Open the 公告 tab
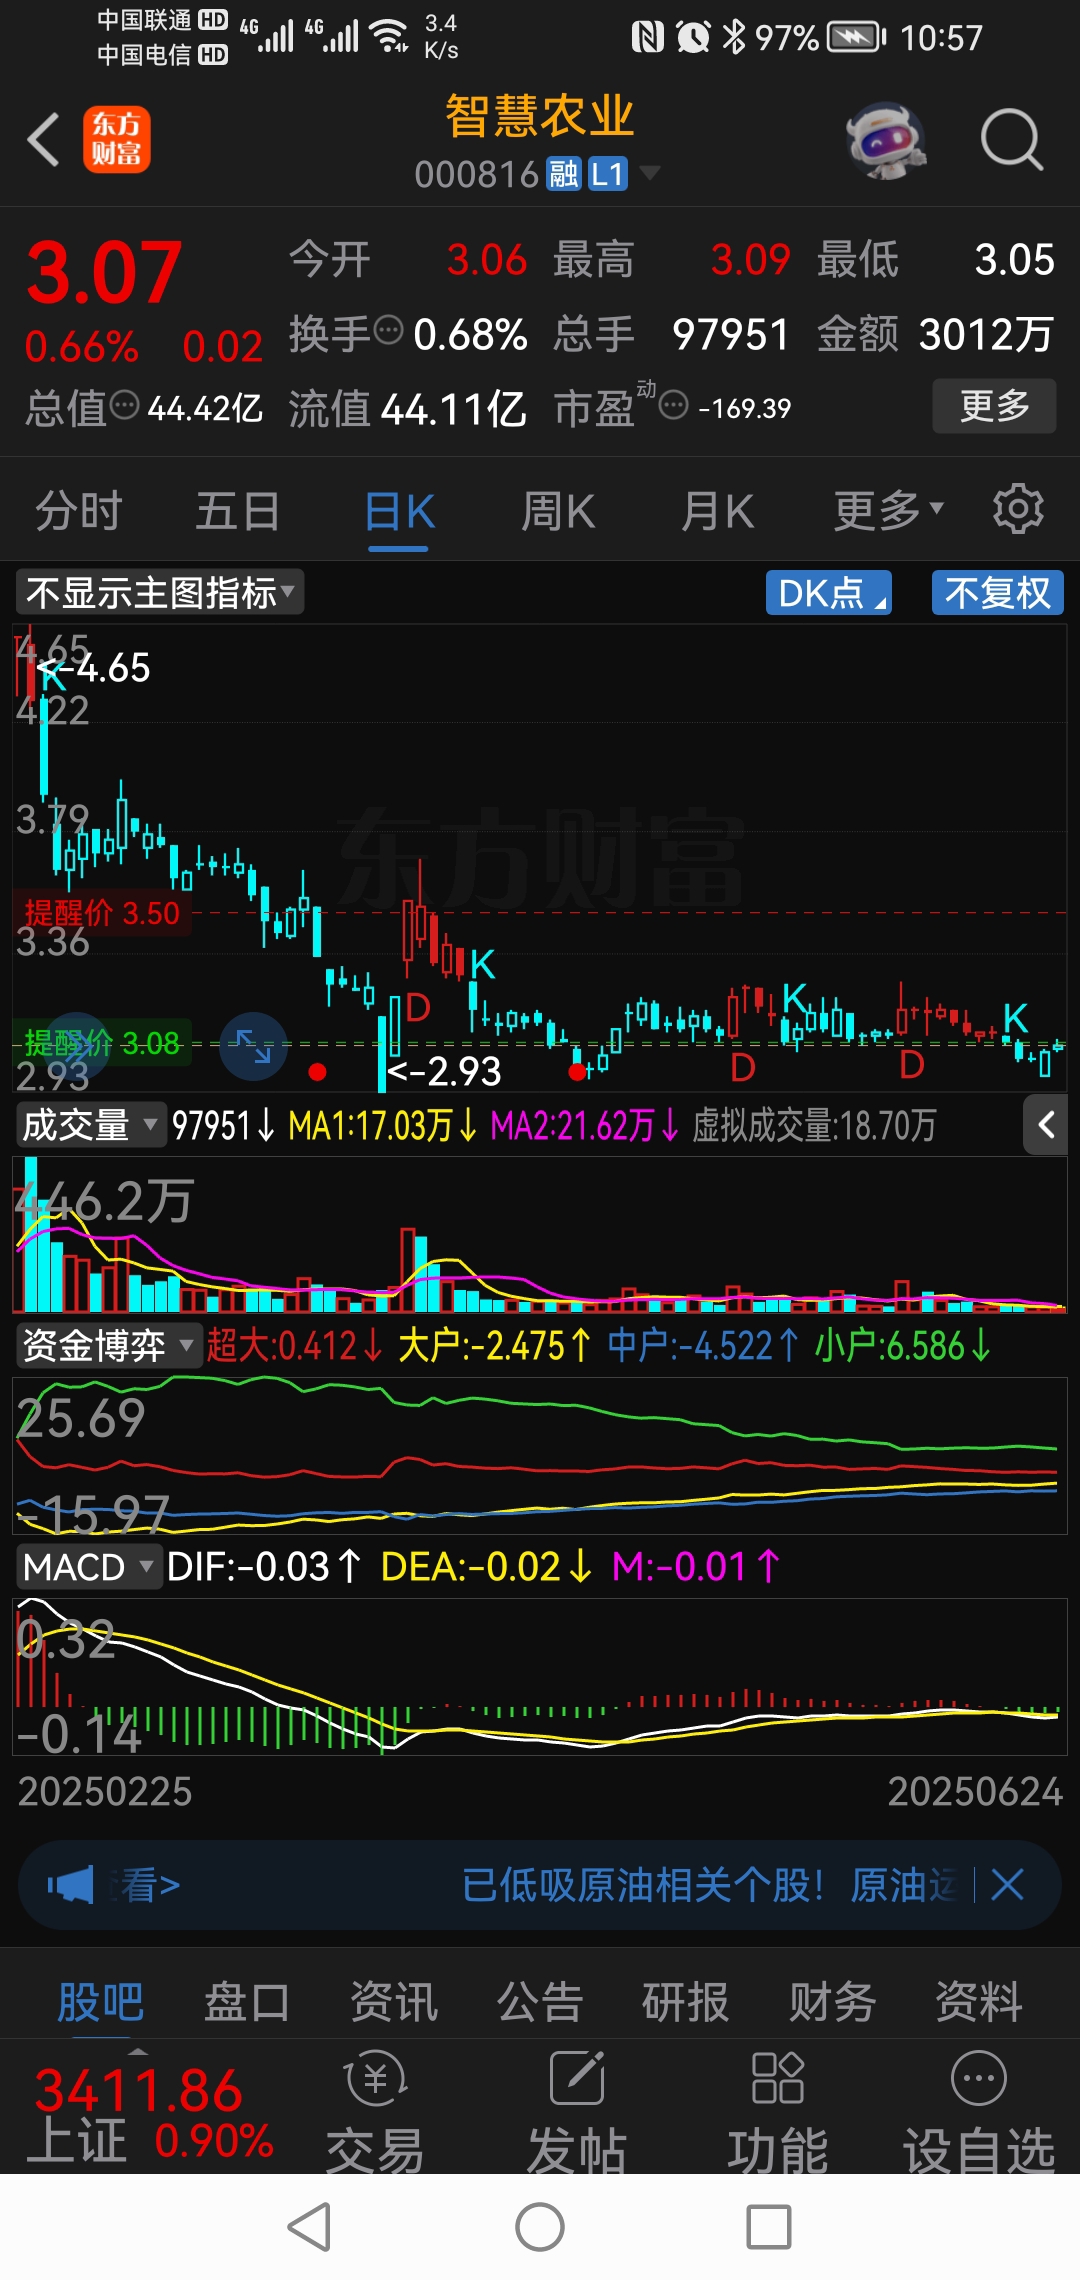Image resolution: width=1080 pixels, height=2280 pixels. pyautogui.click(x=540, y=2002)
